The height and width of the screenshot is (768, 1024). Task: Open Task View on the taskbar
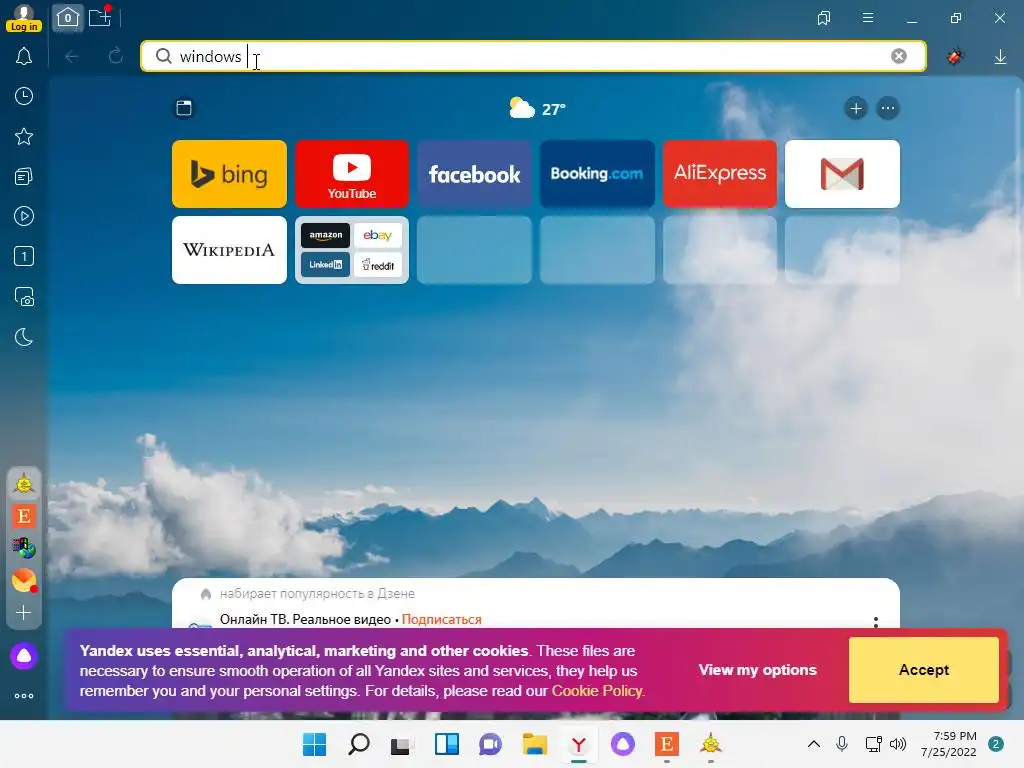click(x=402, y=744)
